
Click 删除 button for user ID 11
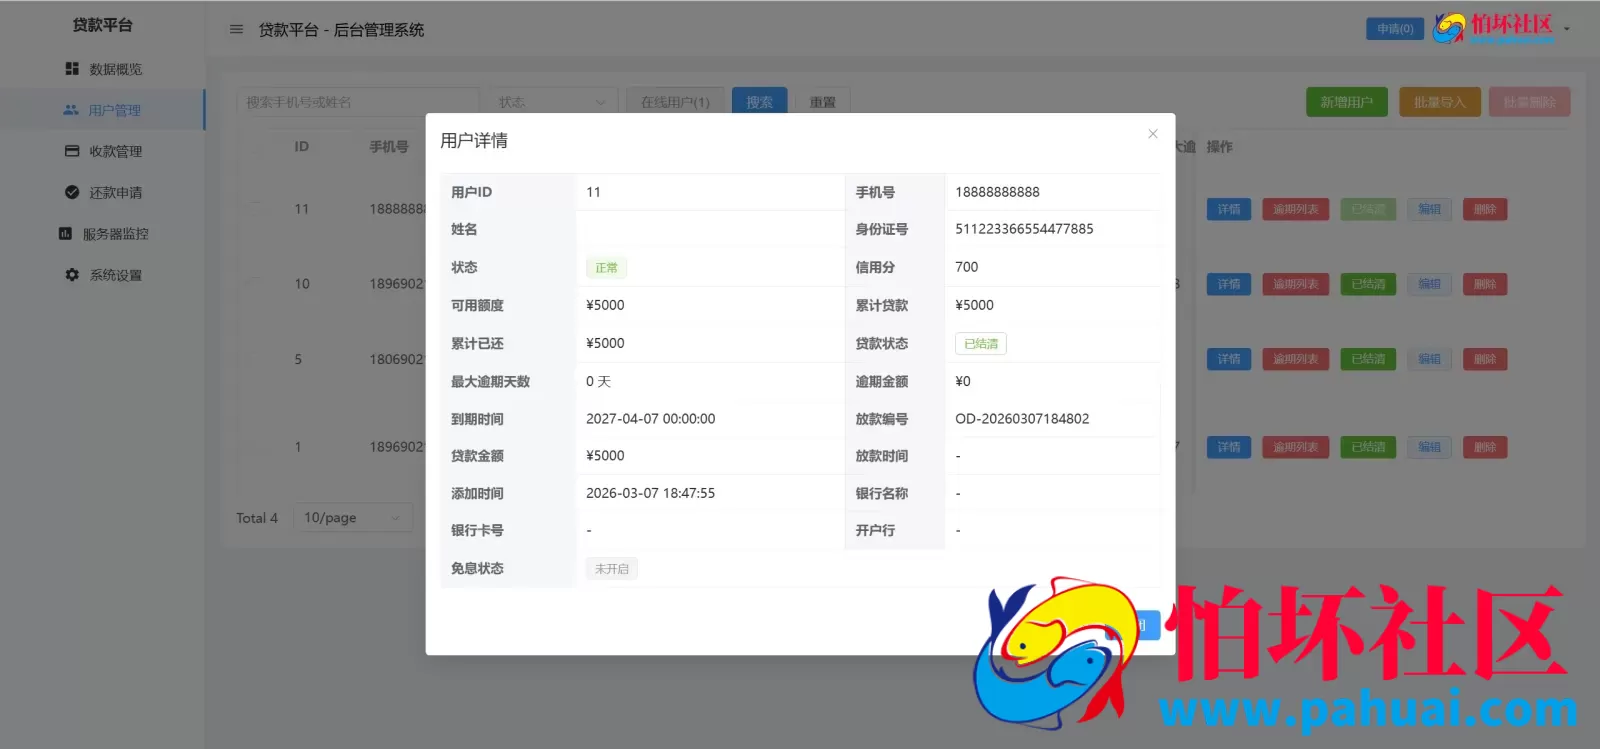coord(1485,209)
